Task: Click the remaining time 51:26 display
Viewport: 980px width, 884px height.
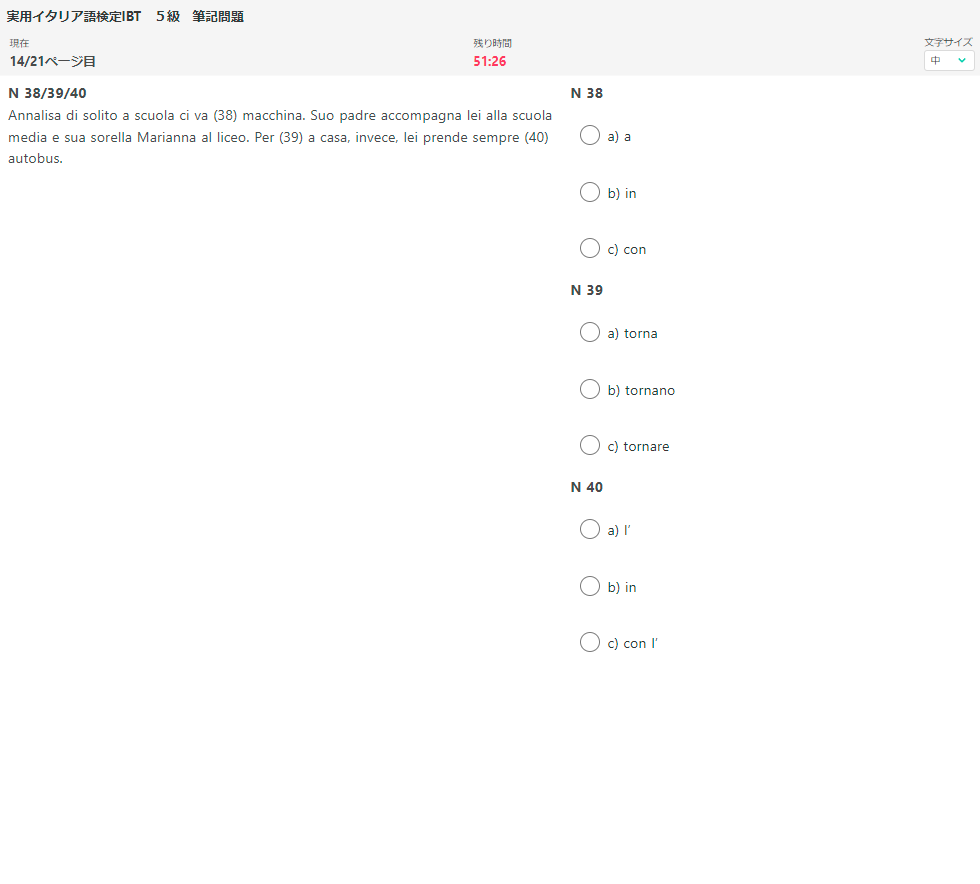Action: (x=489, y=61)
